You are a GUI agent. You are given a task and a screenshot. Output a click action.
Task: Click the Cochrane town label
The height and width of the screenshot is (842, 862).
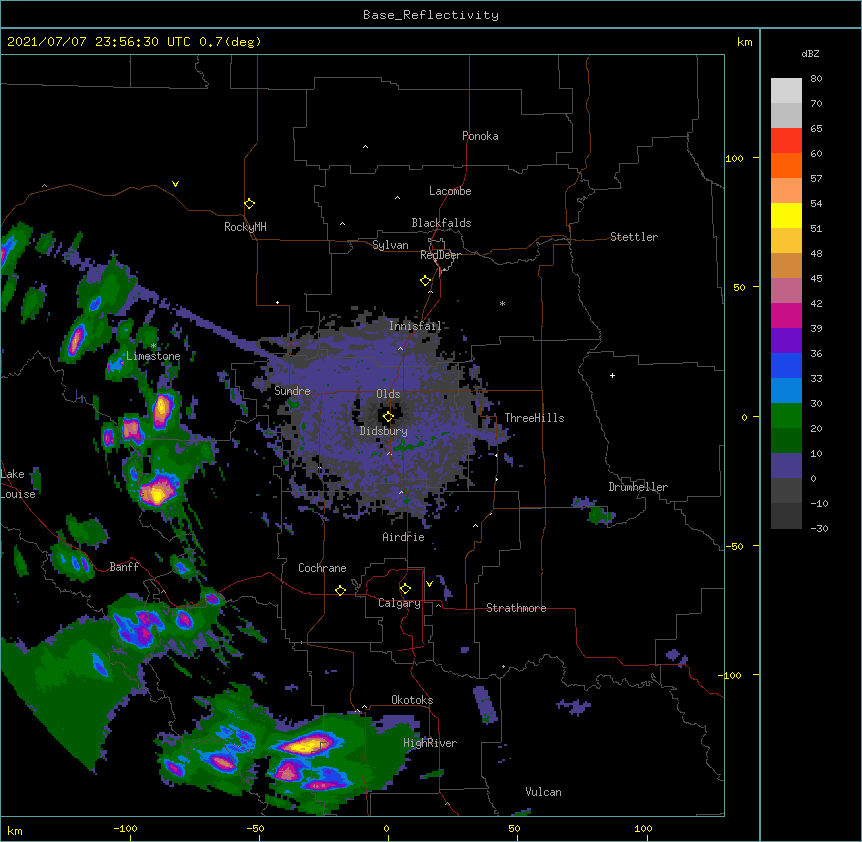click(x=322, y=568)
